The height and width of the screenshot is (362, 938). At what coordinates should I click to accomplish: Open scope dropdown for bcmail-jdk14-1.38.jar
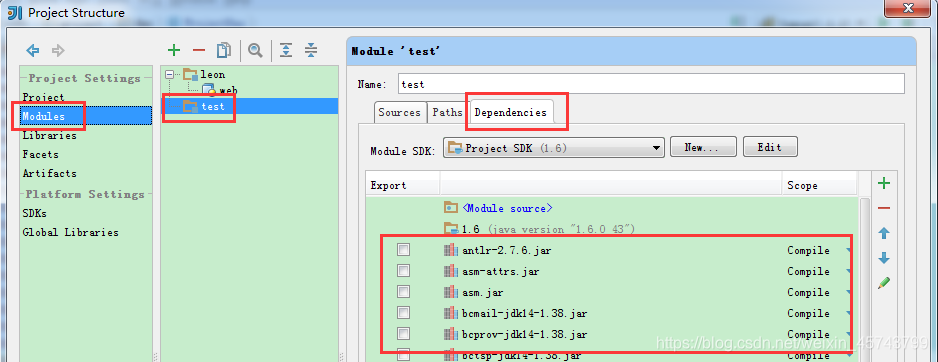(x=849, y=314)
